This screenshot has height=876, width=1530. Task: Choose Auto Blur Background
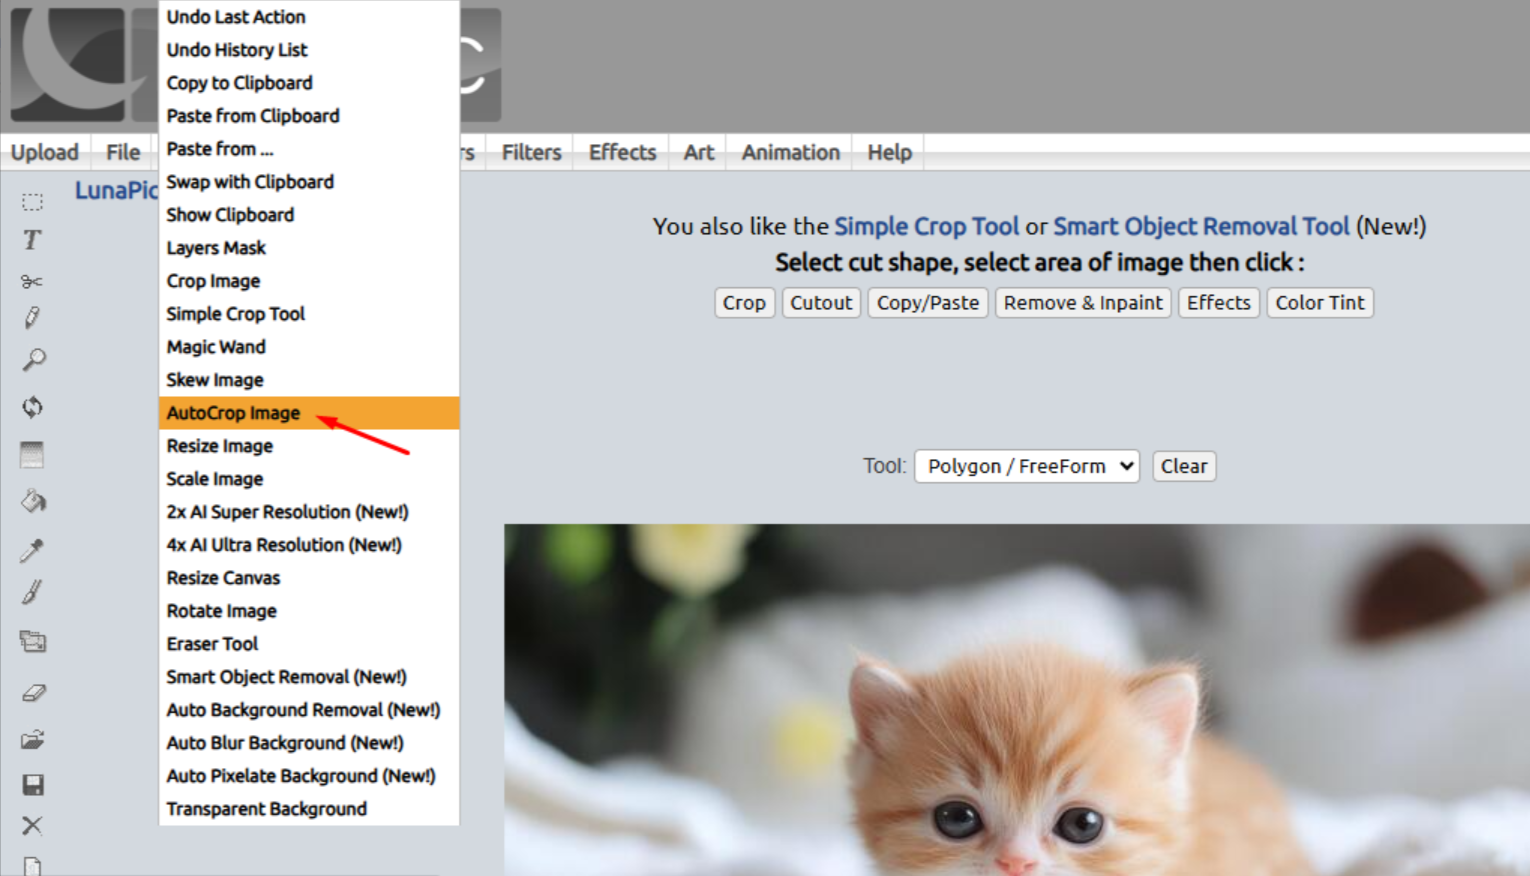click(309, 743)
